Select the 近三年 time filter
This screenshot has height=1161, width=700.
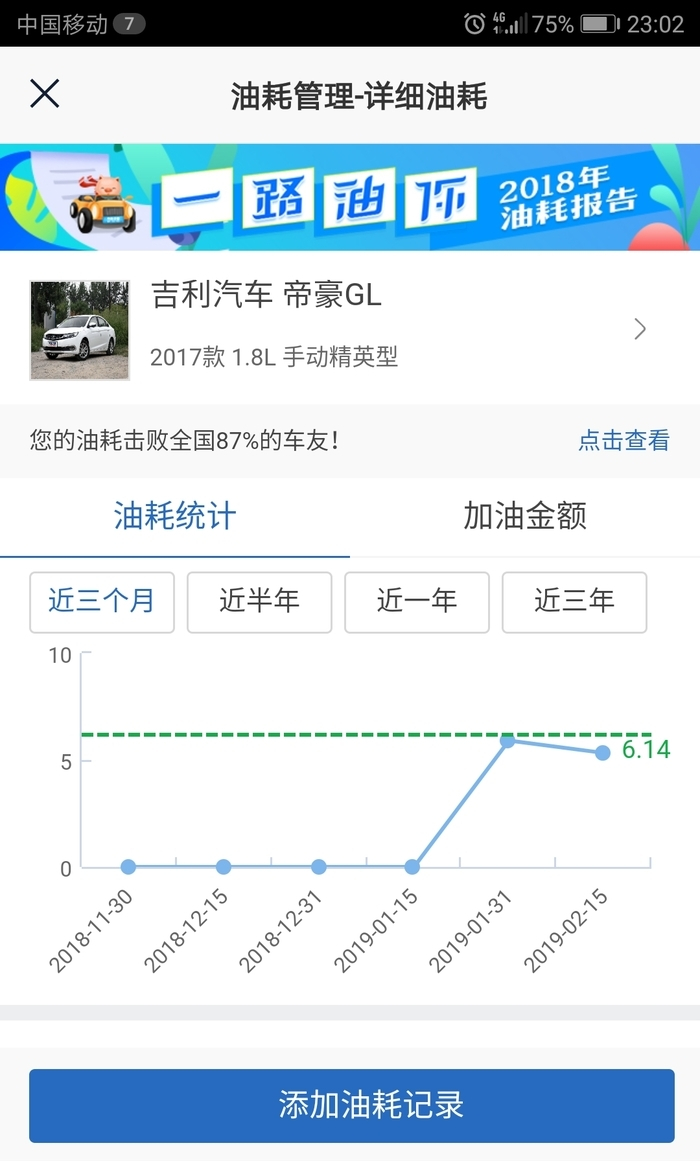point(574,602)
